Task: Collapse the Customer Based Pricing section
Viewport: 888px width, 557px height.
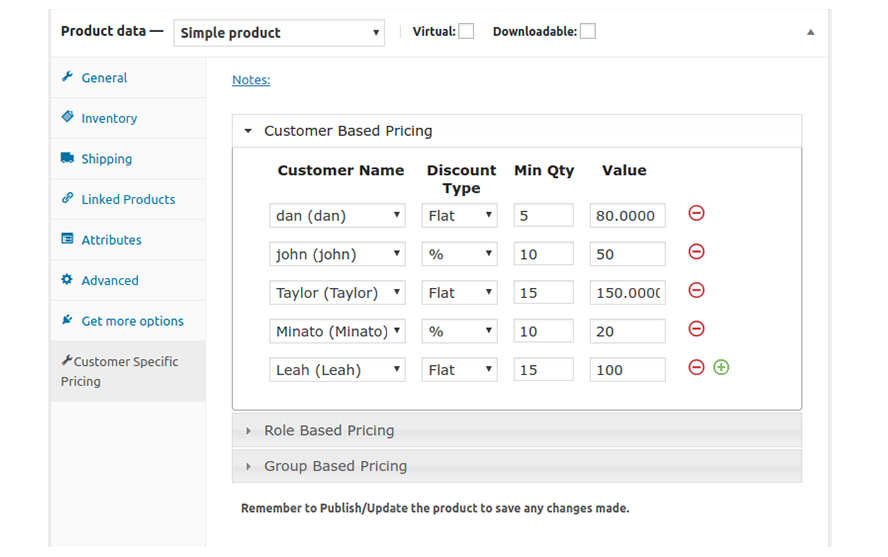Action: 347,131
